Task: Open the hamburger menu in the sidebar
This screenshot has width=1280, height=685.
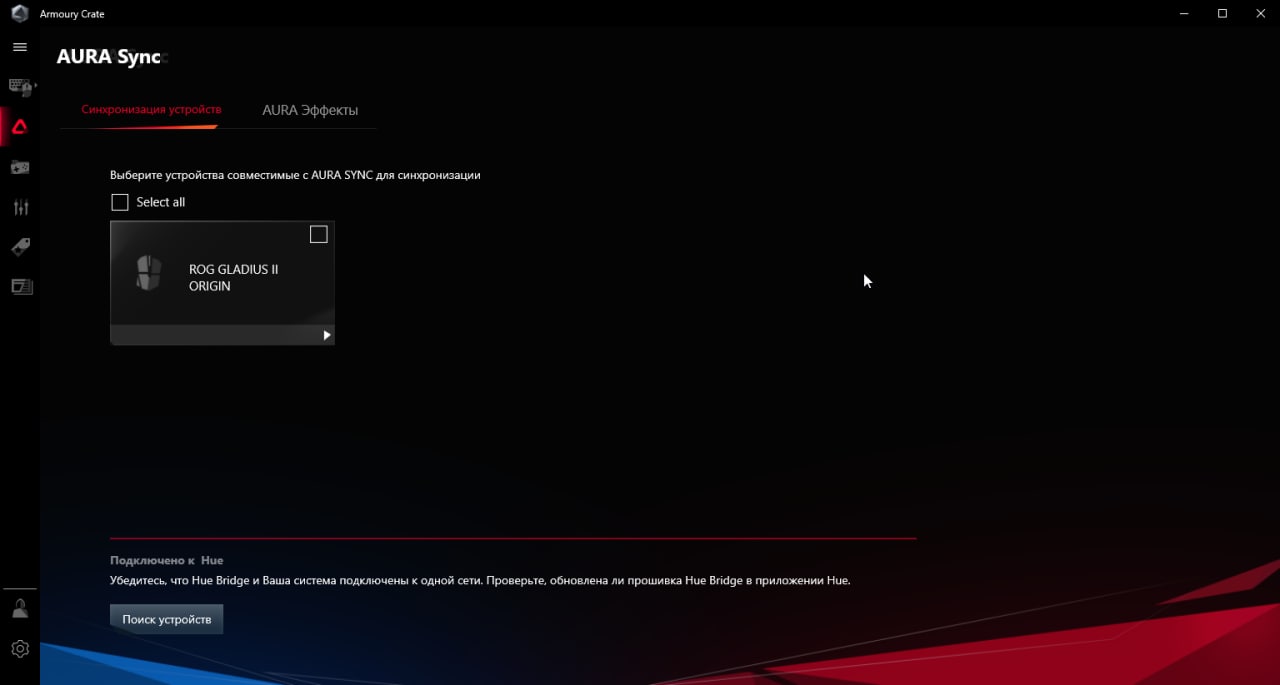Action: click(x=20, y=47)
